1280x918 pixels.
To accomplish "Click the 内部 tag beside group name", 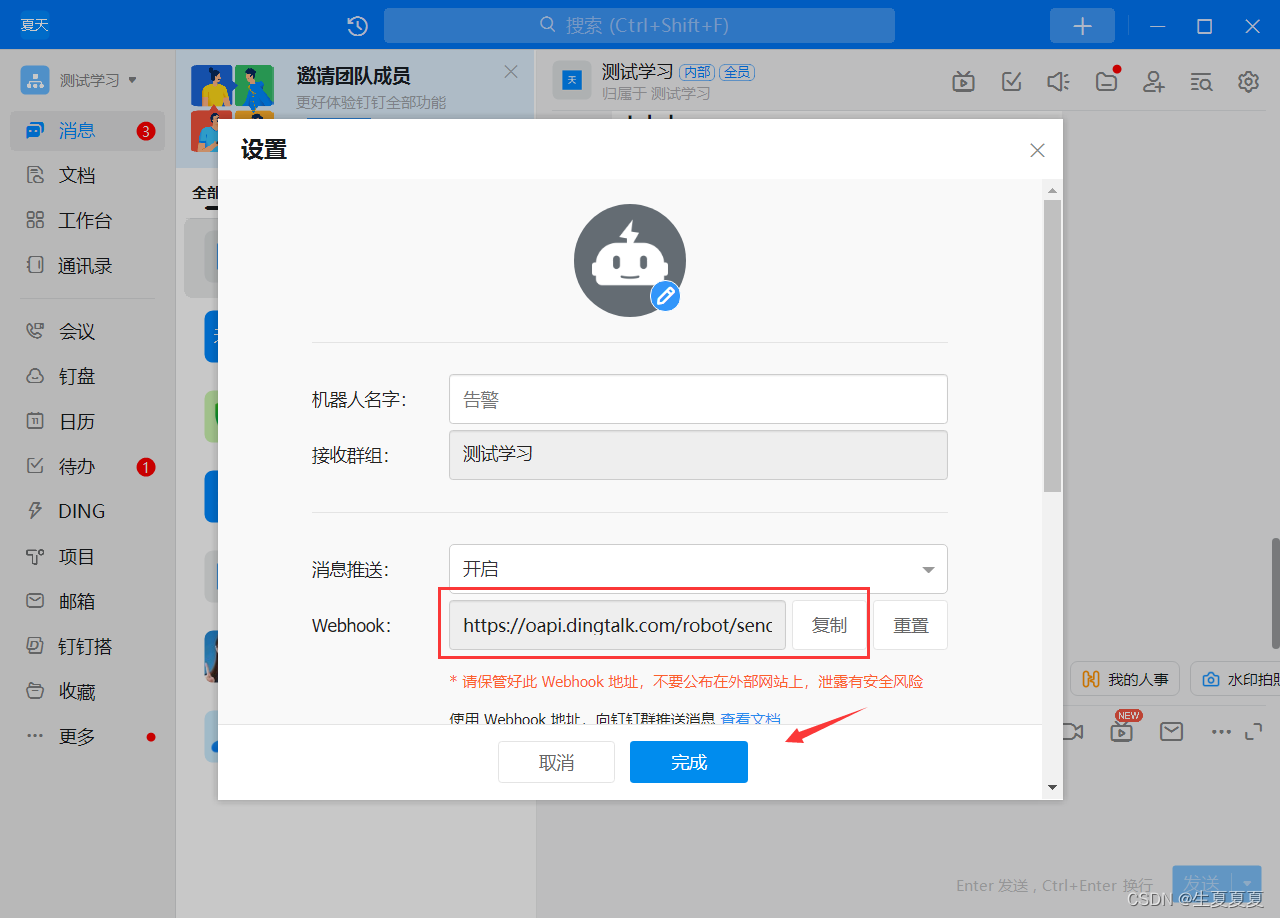I will pos(697,72).
